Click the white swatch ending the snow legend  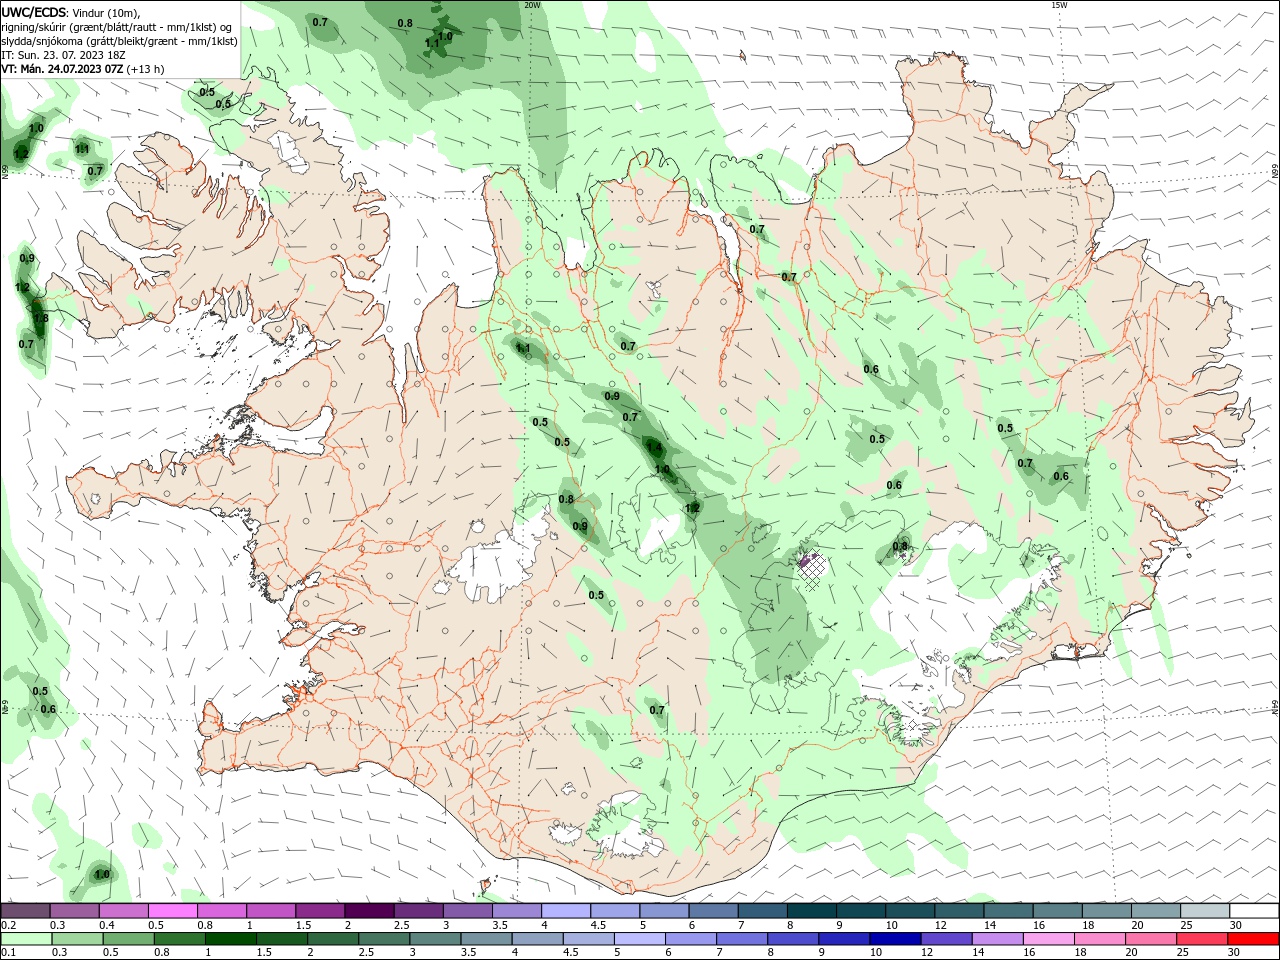click(1254, 911)
